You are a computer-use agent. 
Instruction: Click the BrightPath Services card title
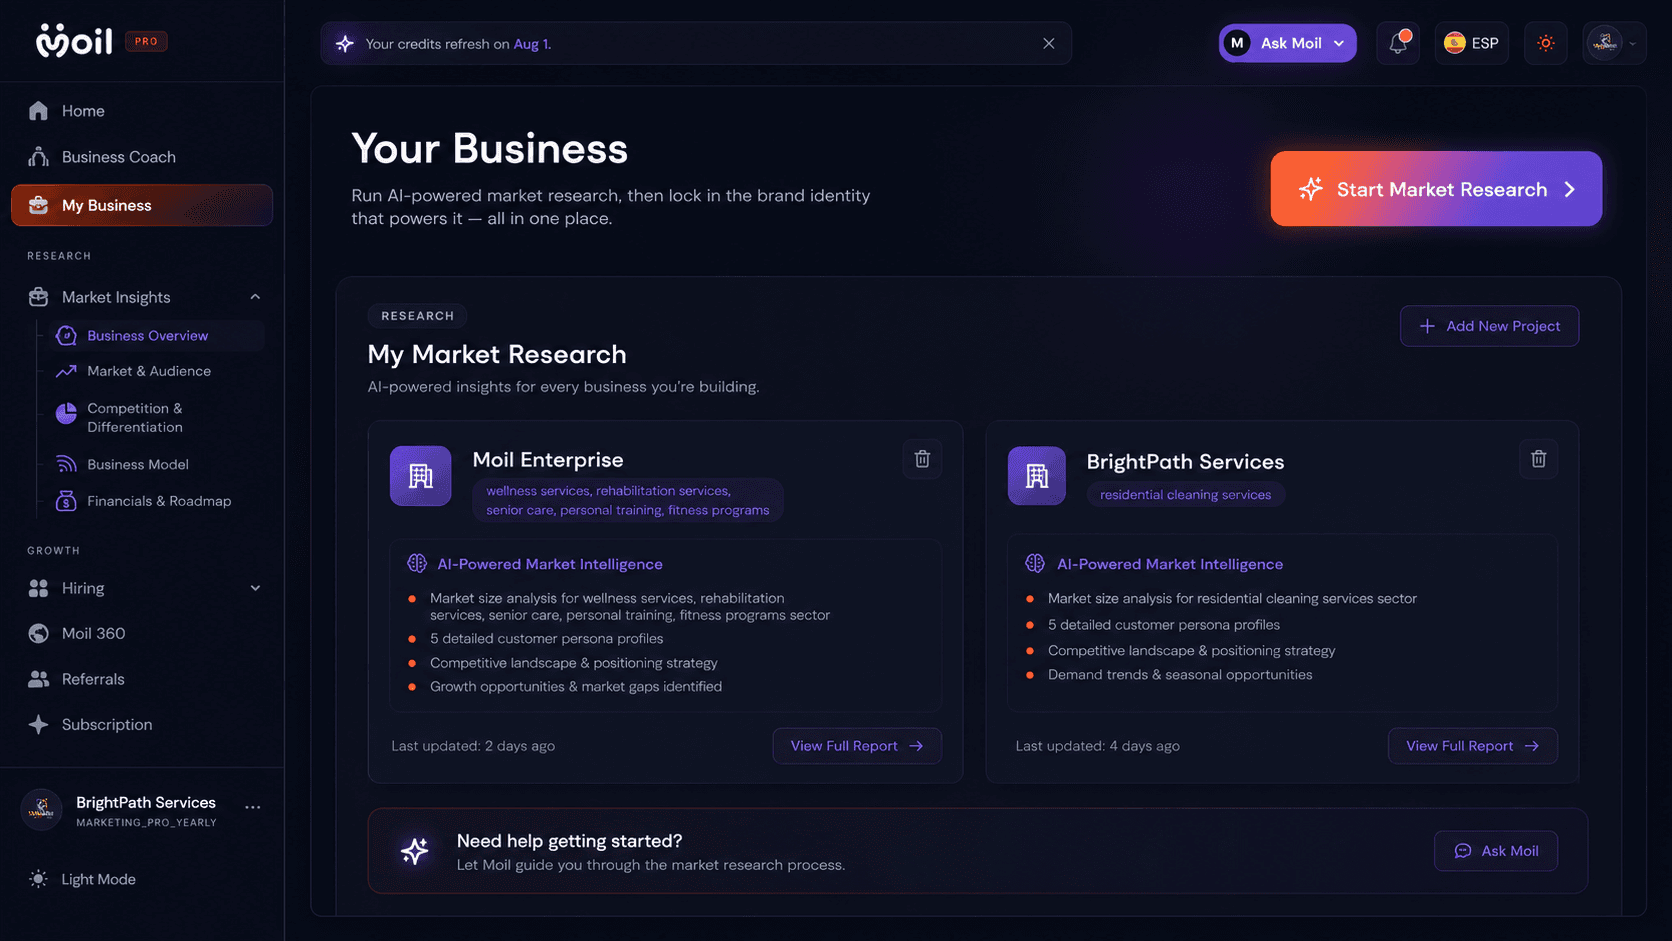[1185, 462]
